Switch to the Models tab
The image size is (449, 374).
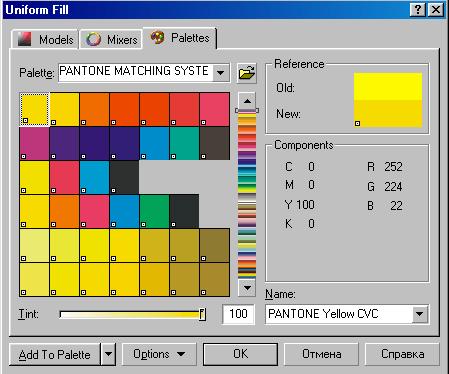[x=45, y=40]
